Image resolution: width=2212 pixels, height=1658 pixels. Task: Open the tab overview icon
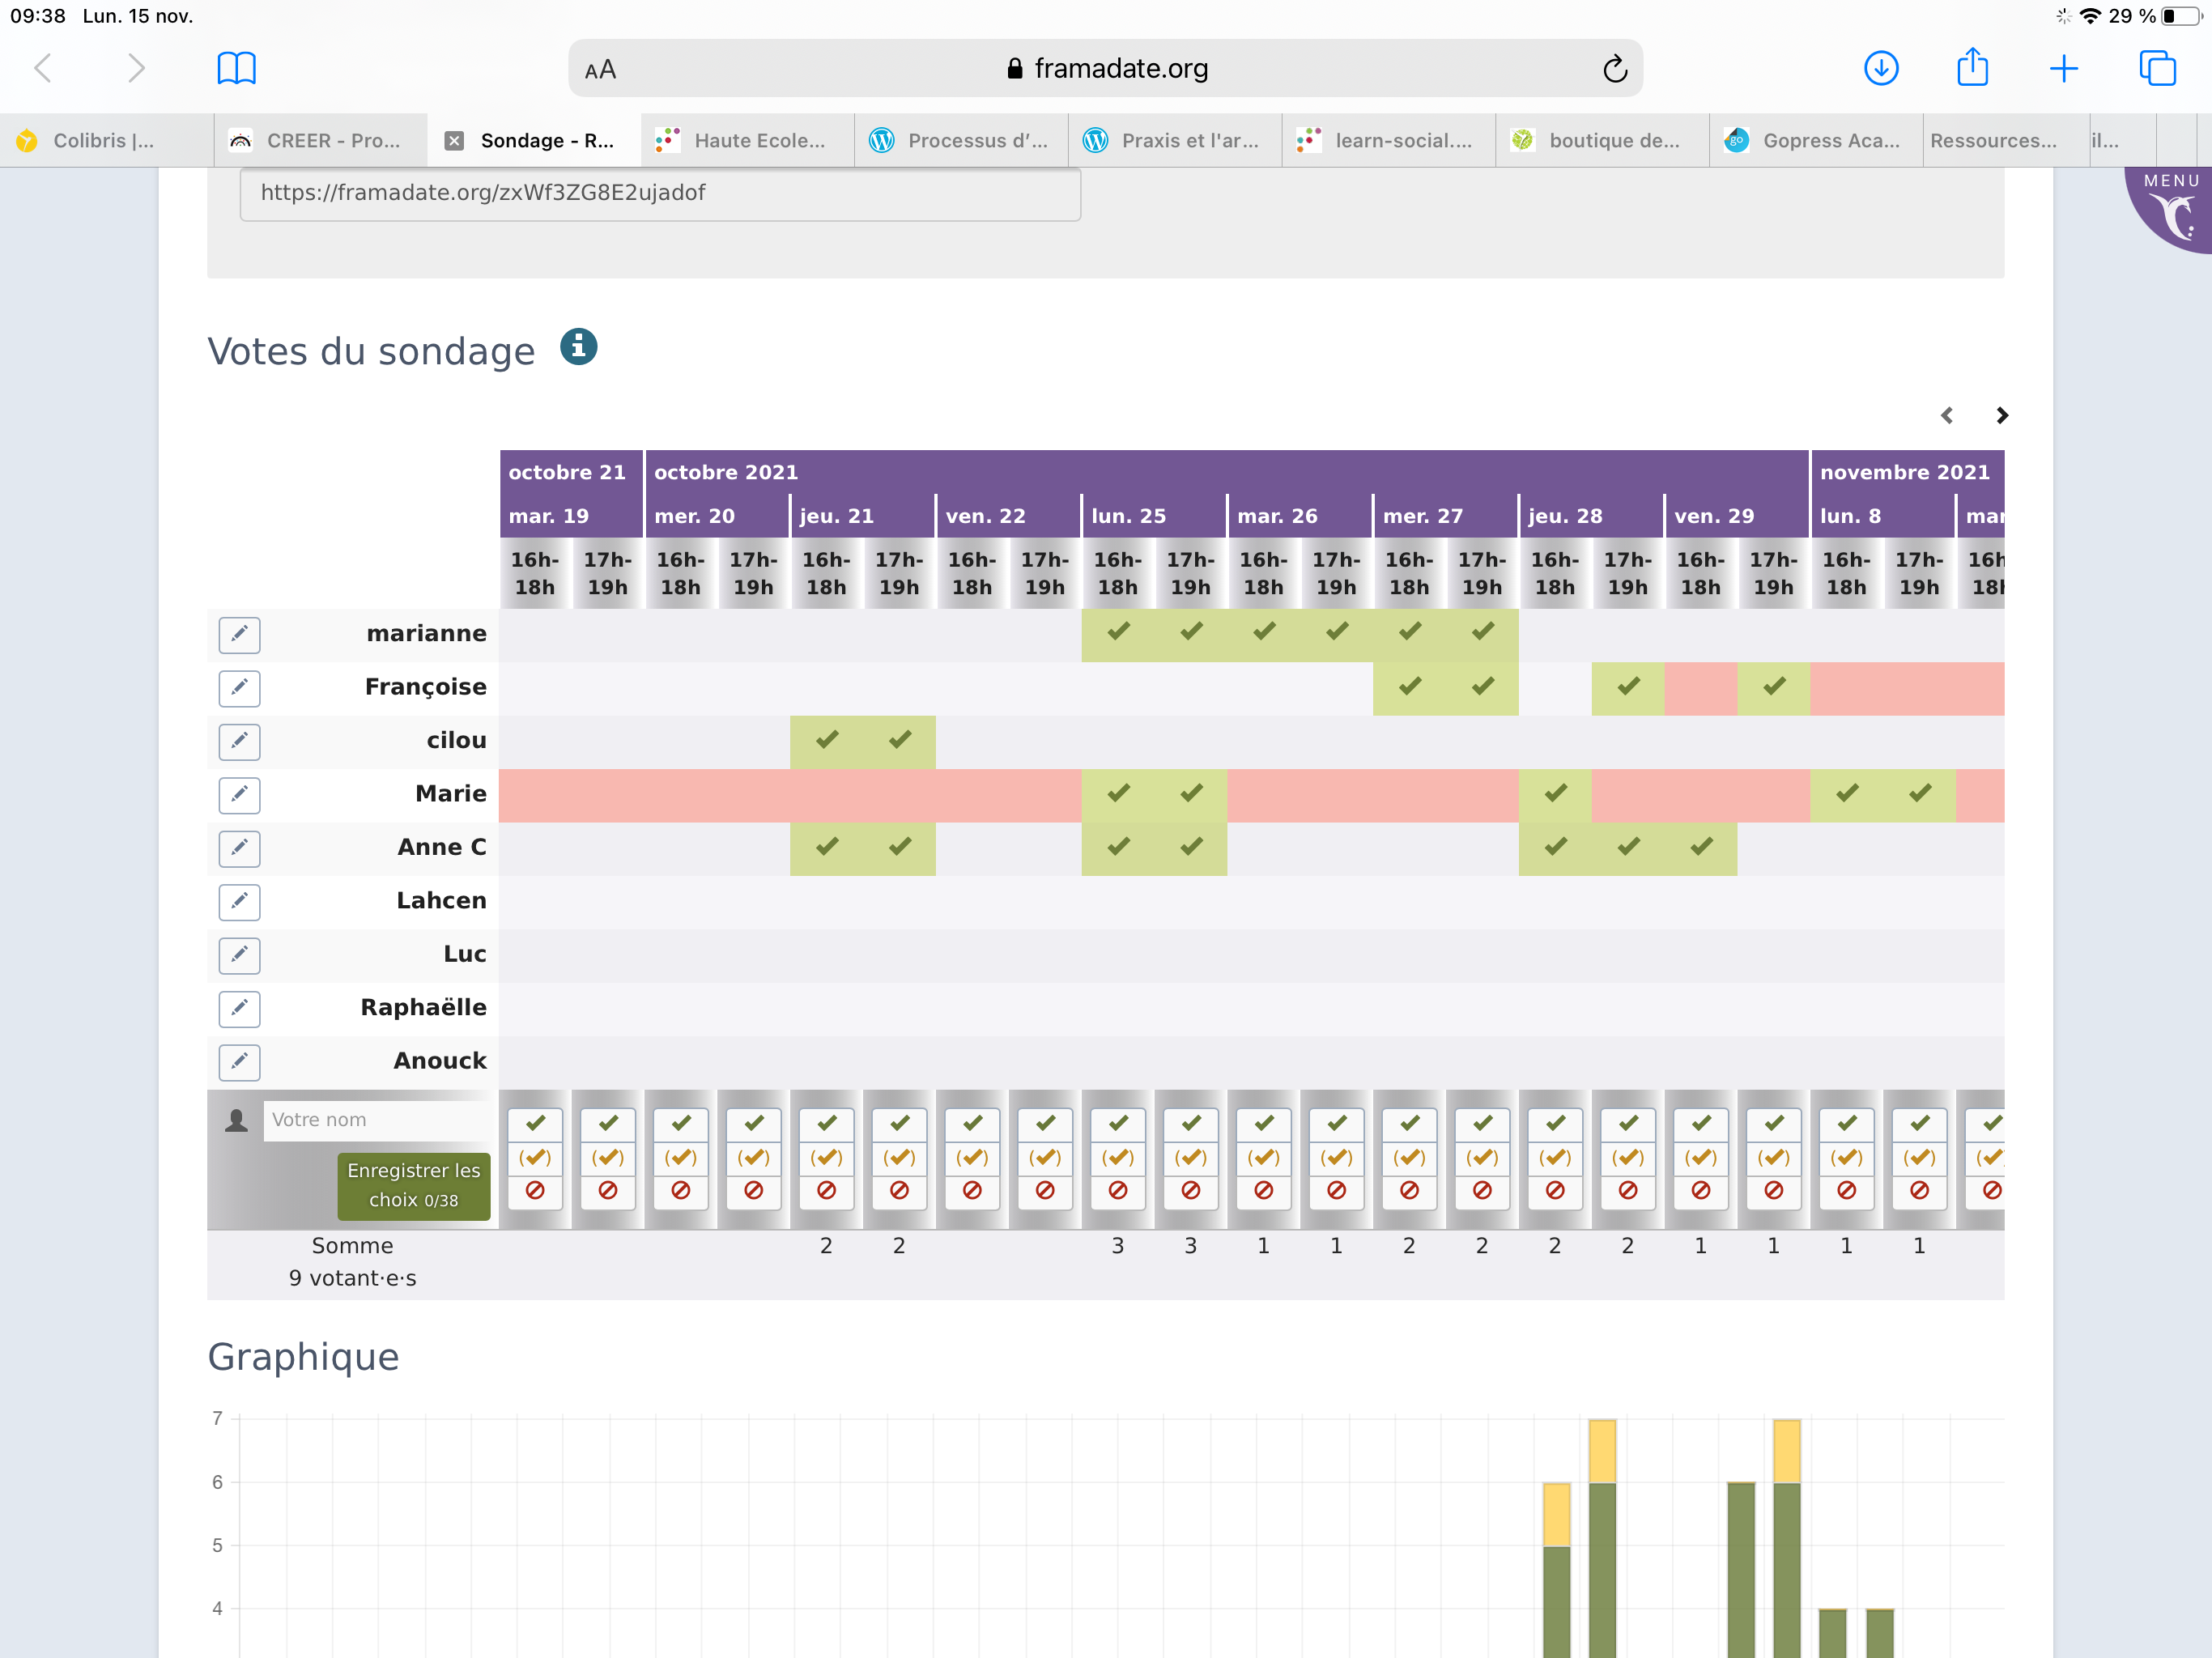(x=2156, y=69)
